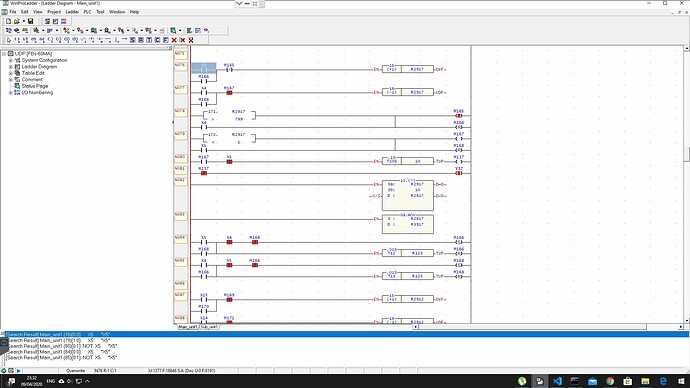Viewport: 690px width, 388px height.
Task: Click the horizontal scrollbar left arrow of ladder view
Action: [x=415, y=327]
